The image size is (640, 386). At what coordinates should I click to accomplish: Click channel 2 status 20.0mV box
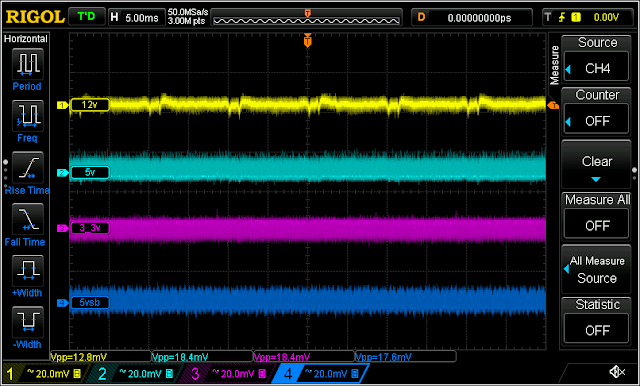138,373
